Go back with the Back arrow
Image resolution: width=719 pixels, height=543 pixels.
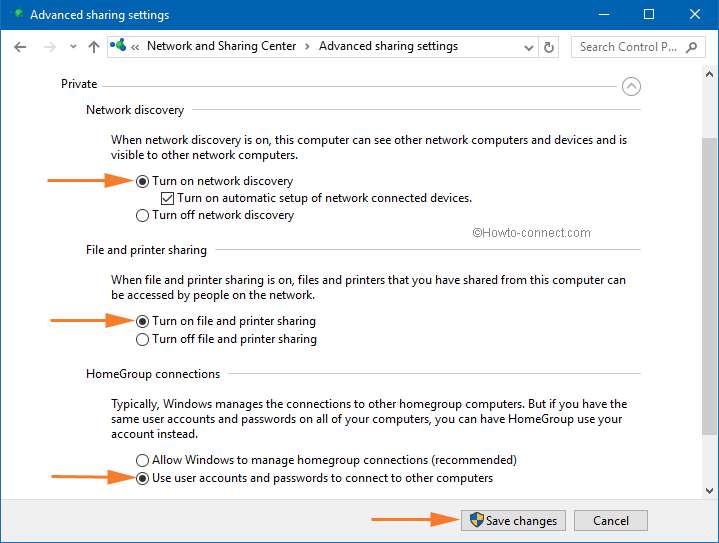pos(20,47)
